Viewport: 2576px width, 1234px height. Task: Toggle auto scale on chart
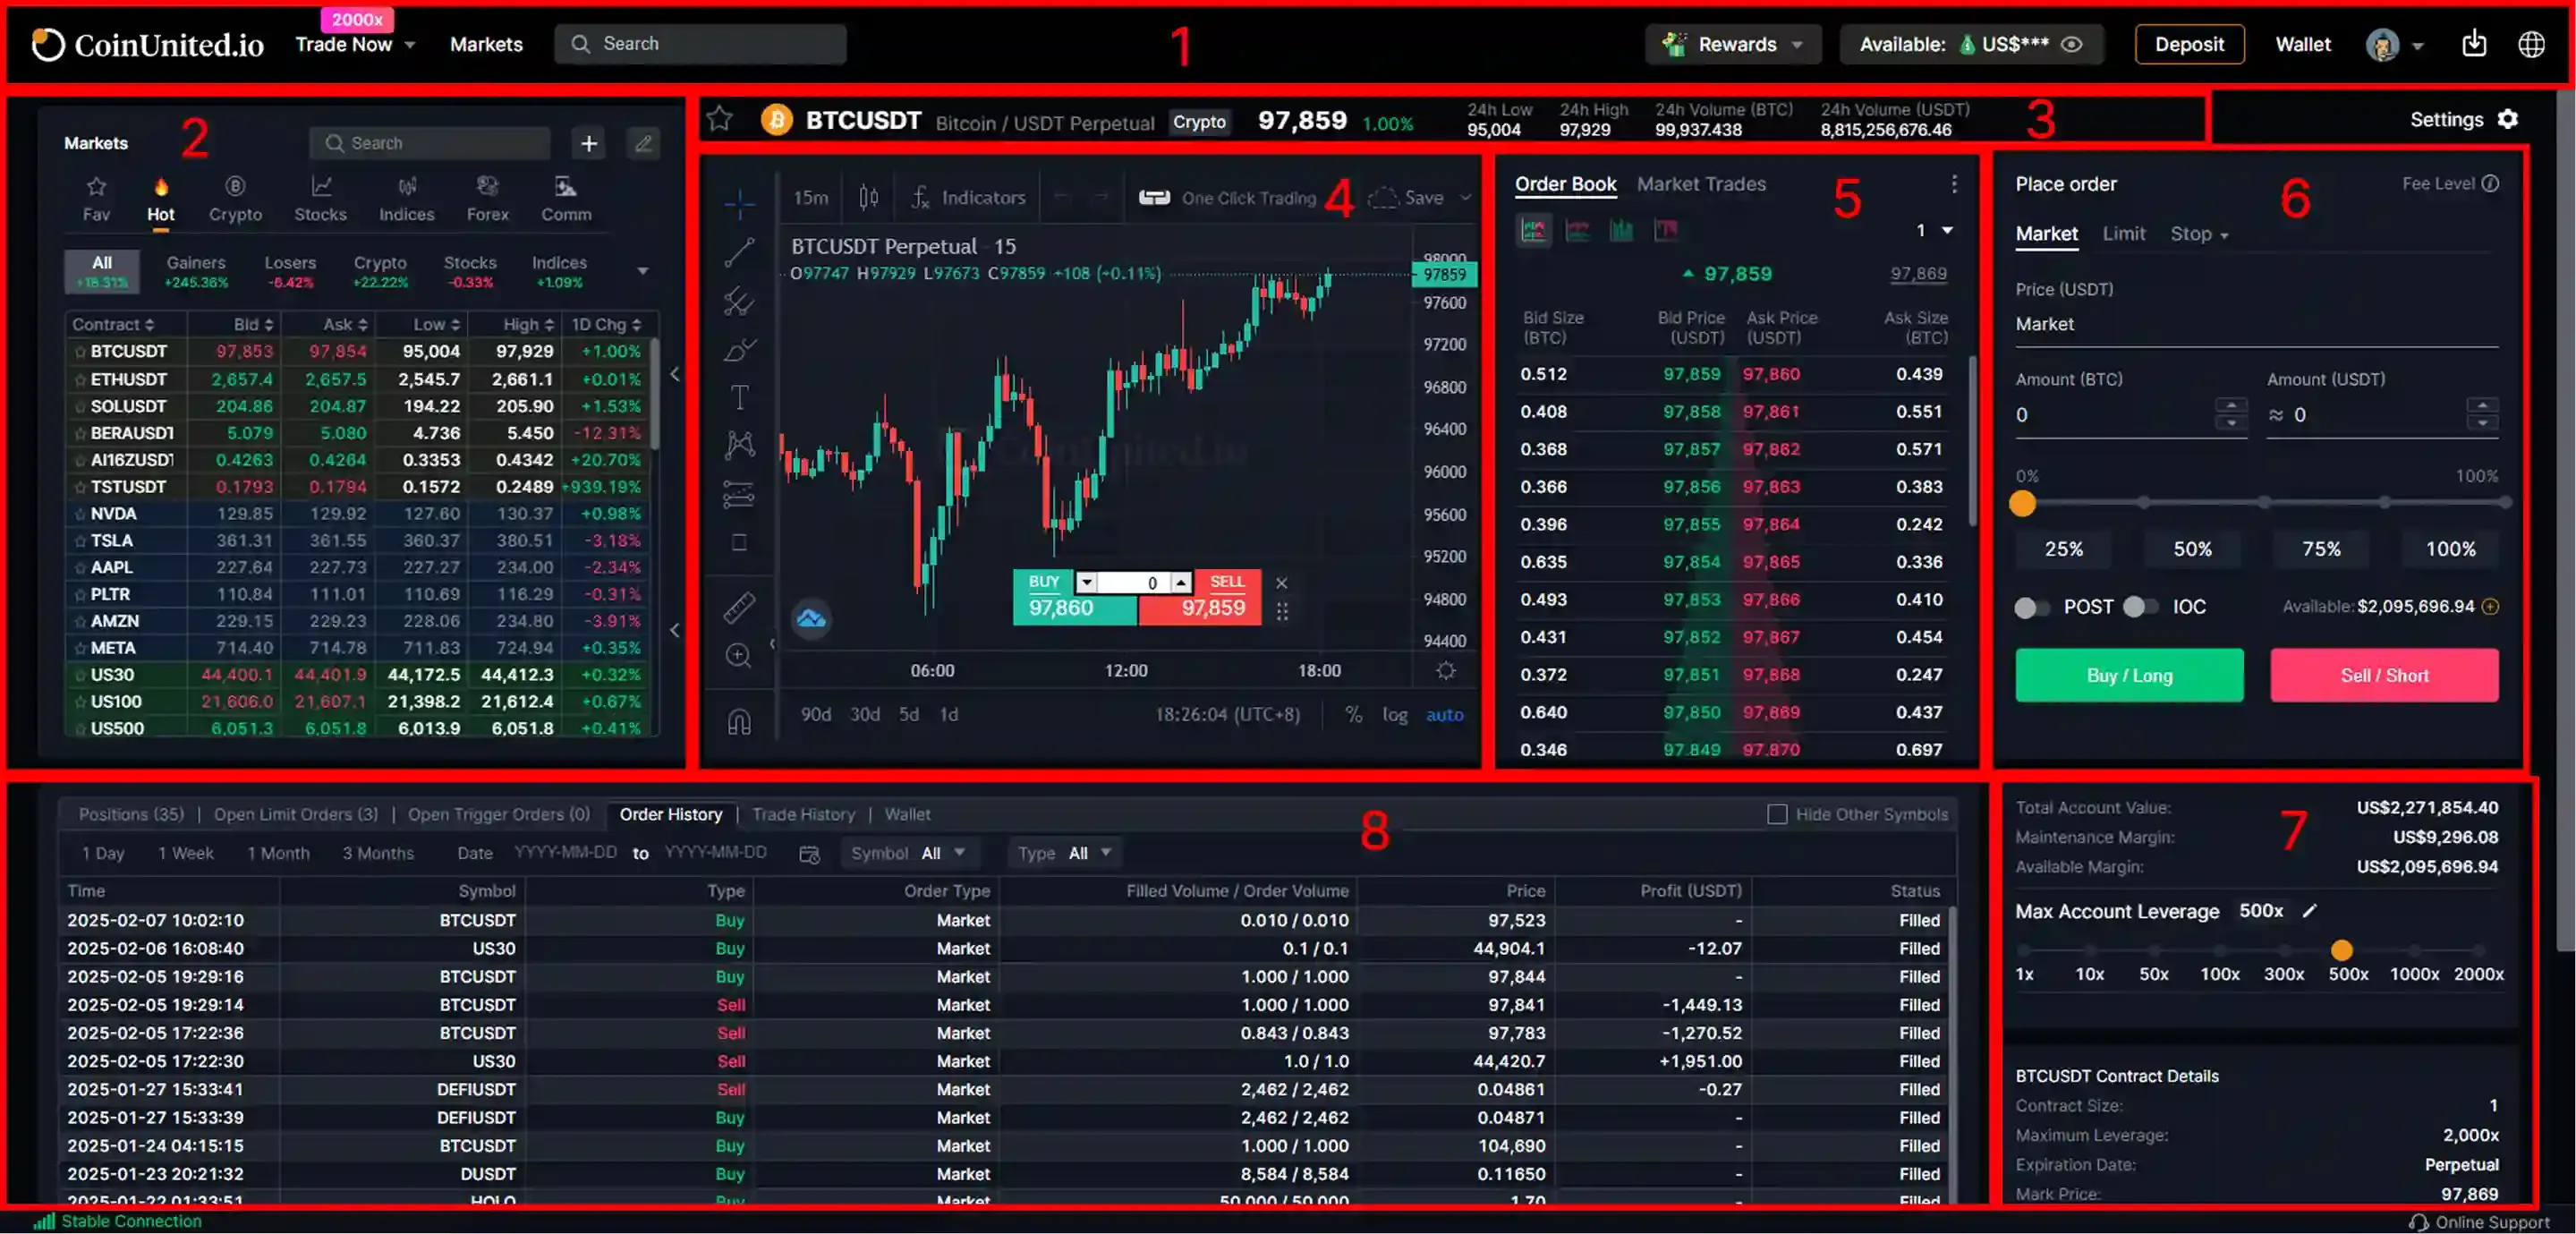click(x=1444, y=714)
